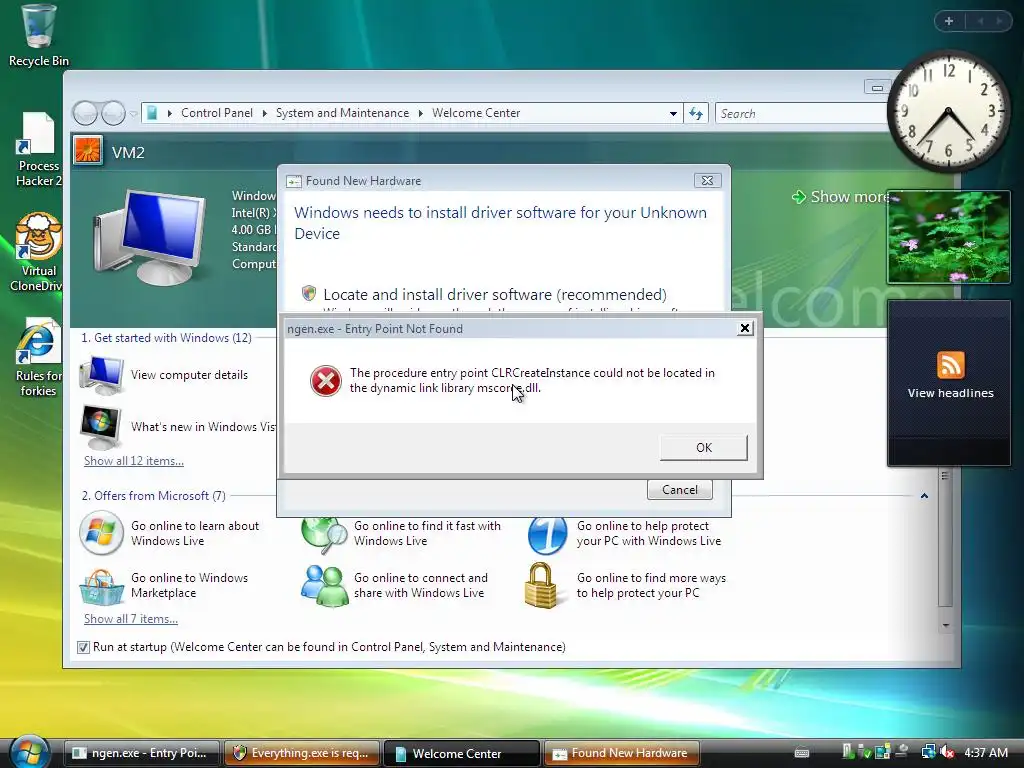Minimize the Welcome Center window

point(877,88)
